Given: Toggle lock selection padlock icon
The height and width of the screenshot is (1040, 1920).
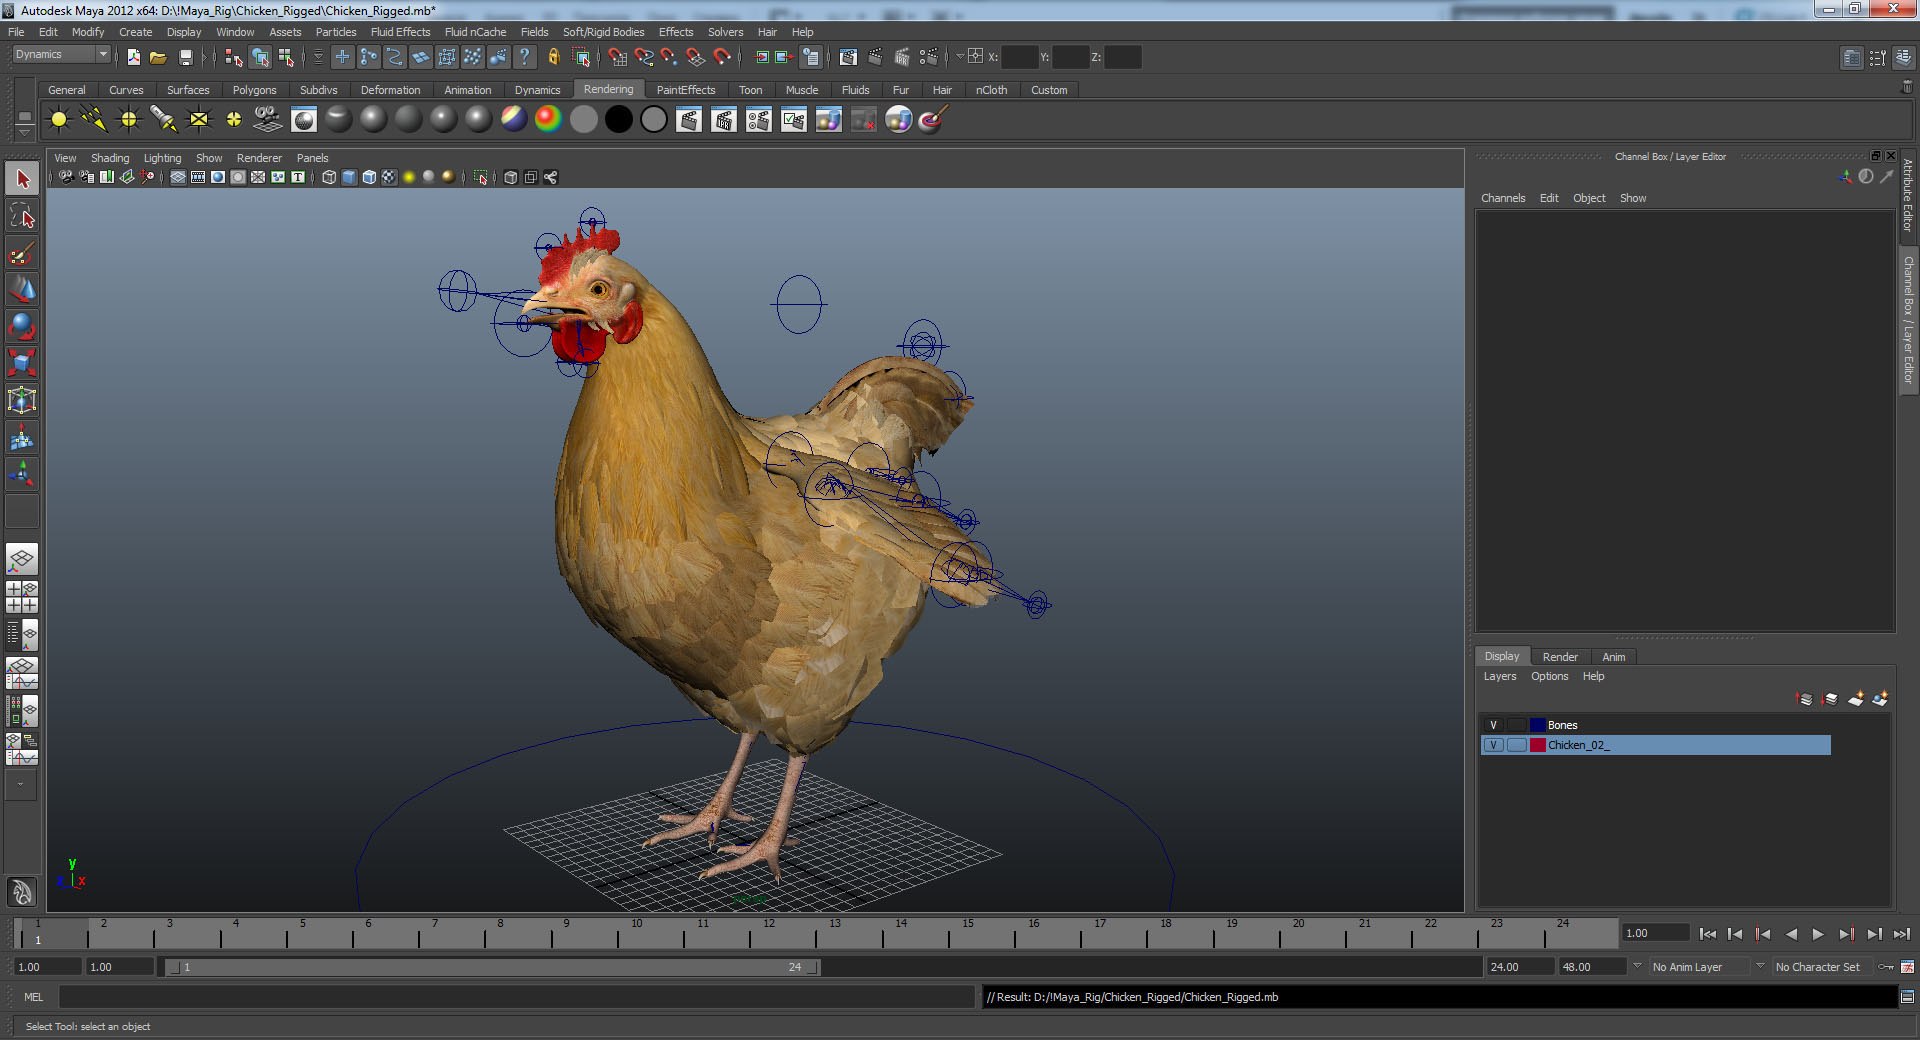Looking at the screenshot, I should (x=553, y=57).
